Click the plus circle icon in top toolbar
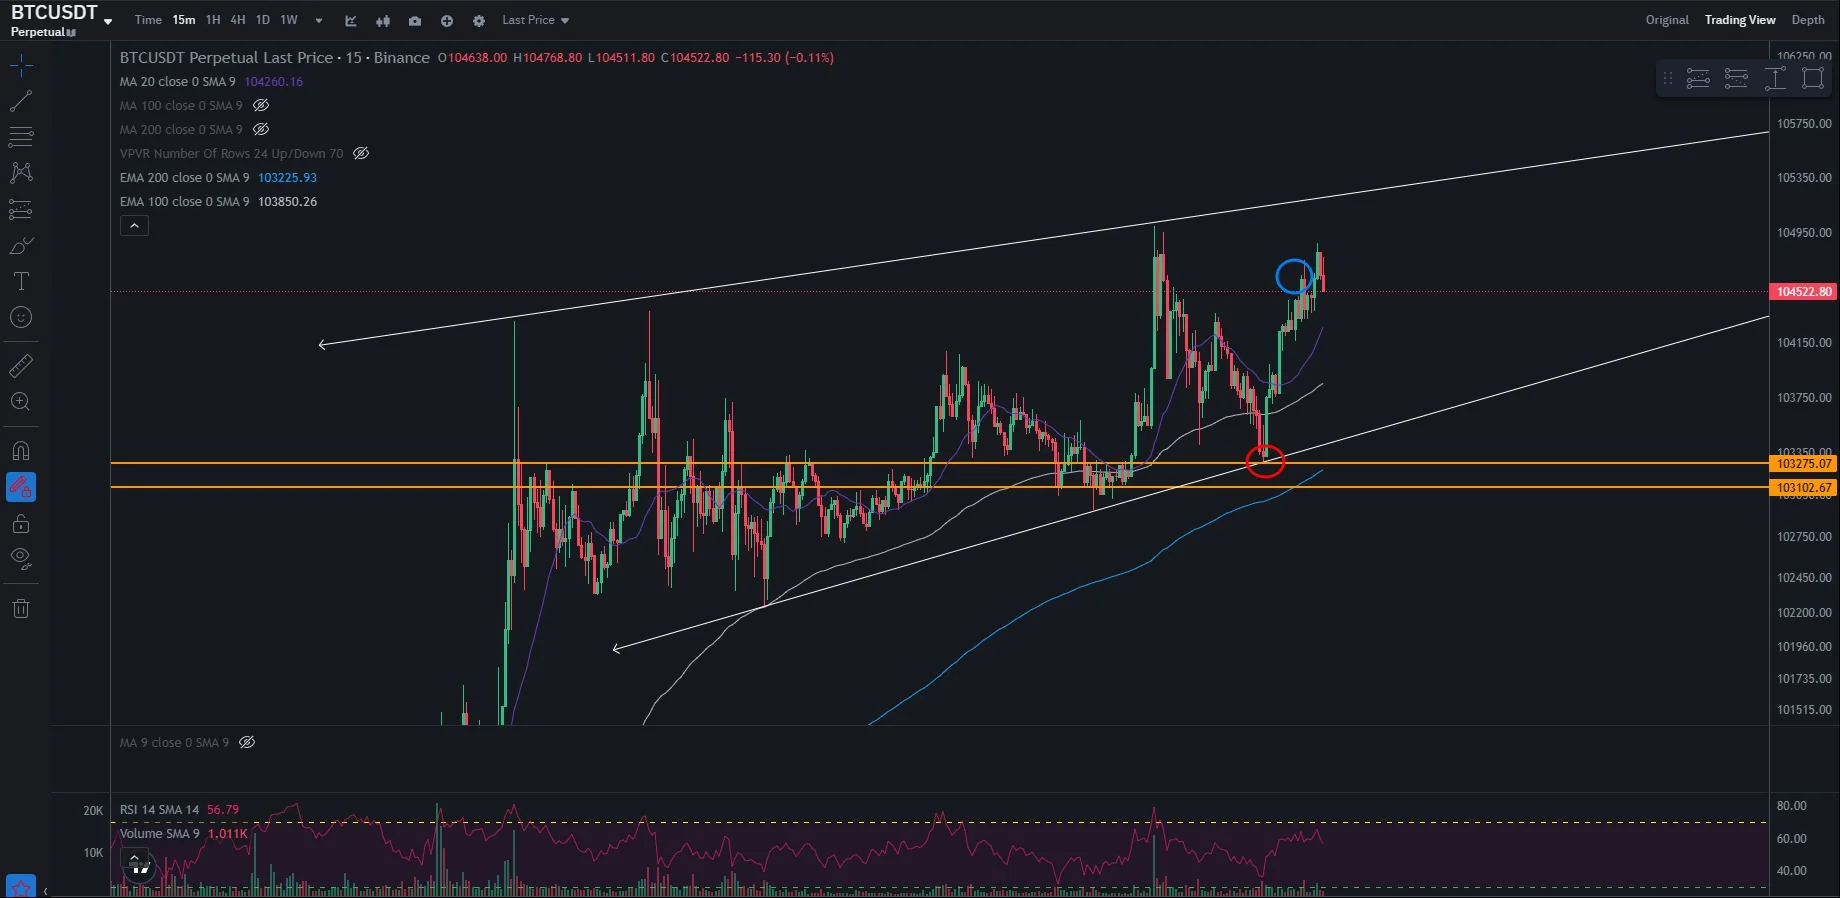 point(447,21)
